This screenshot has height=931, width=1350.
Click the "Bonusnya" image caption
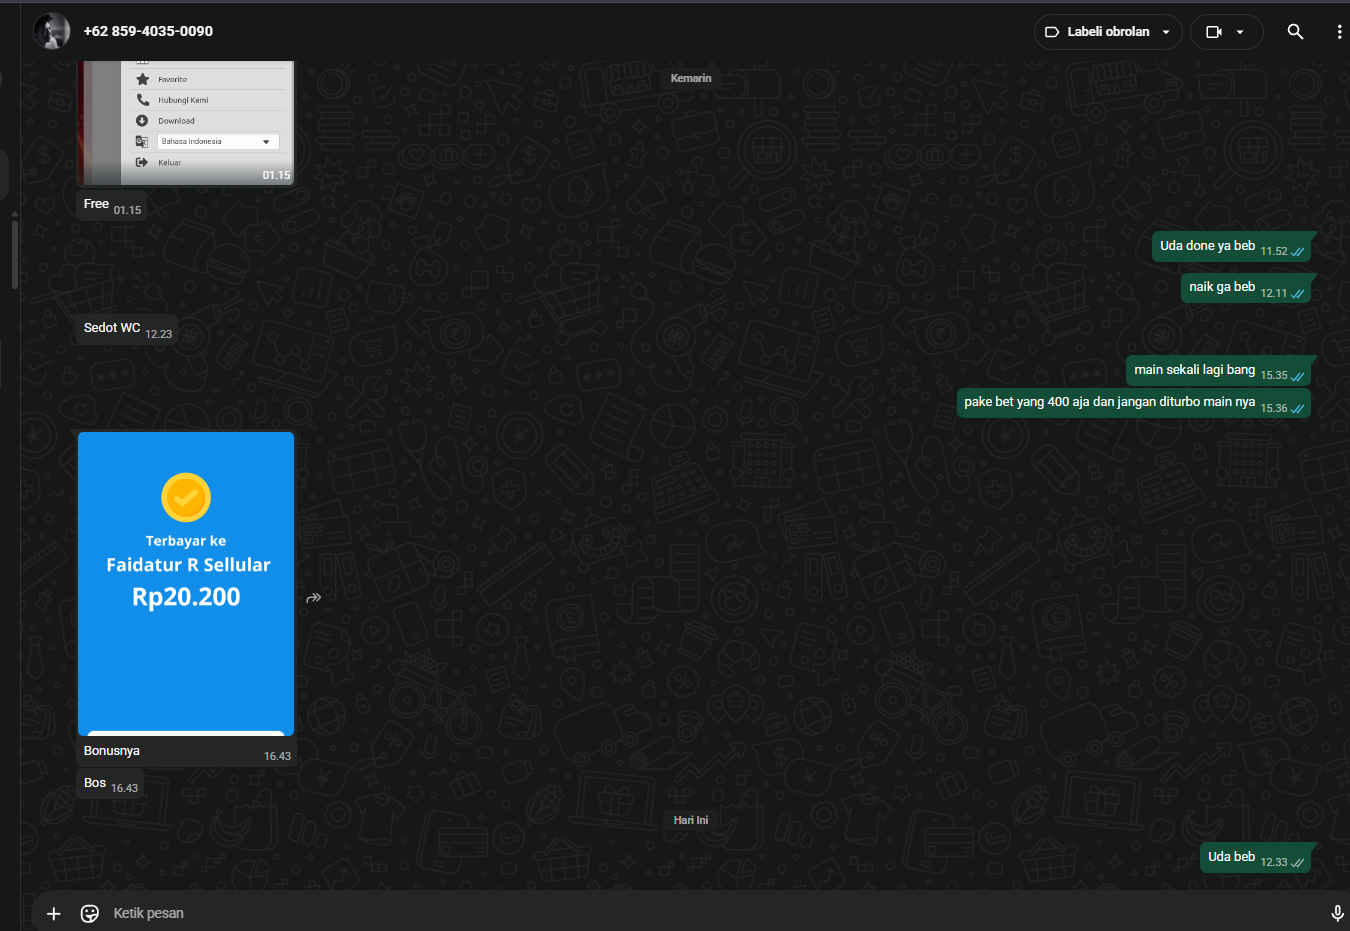coord(112,751)
